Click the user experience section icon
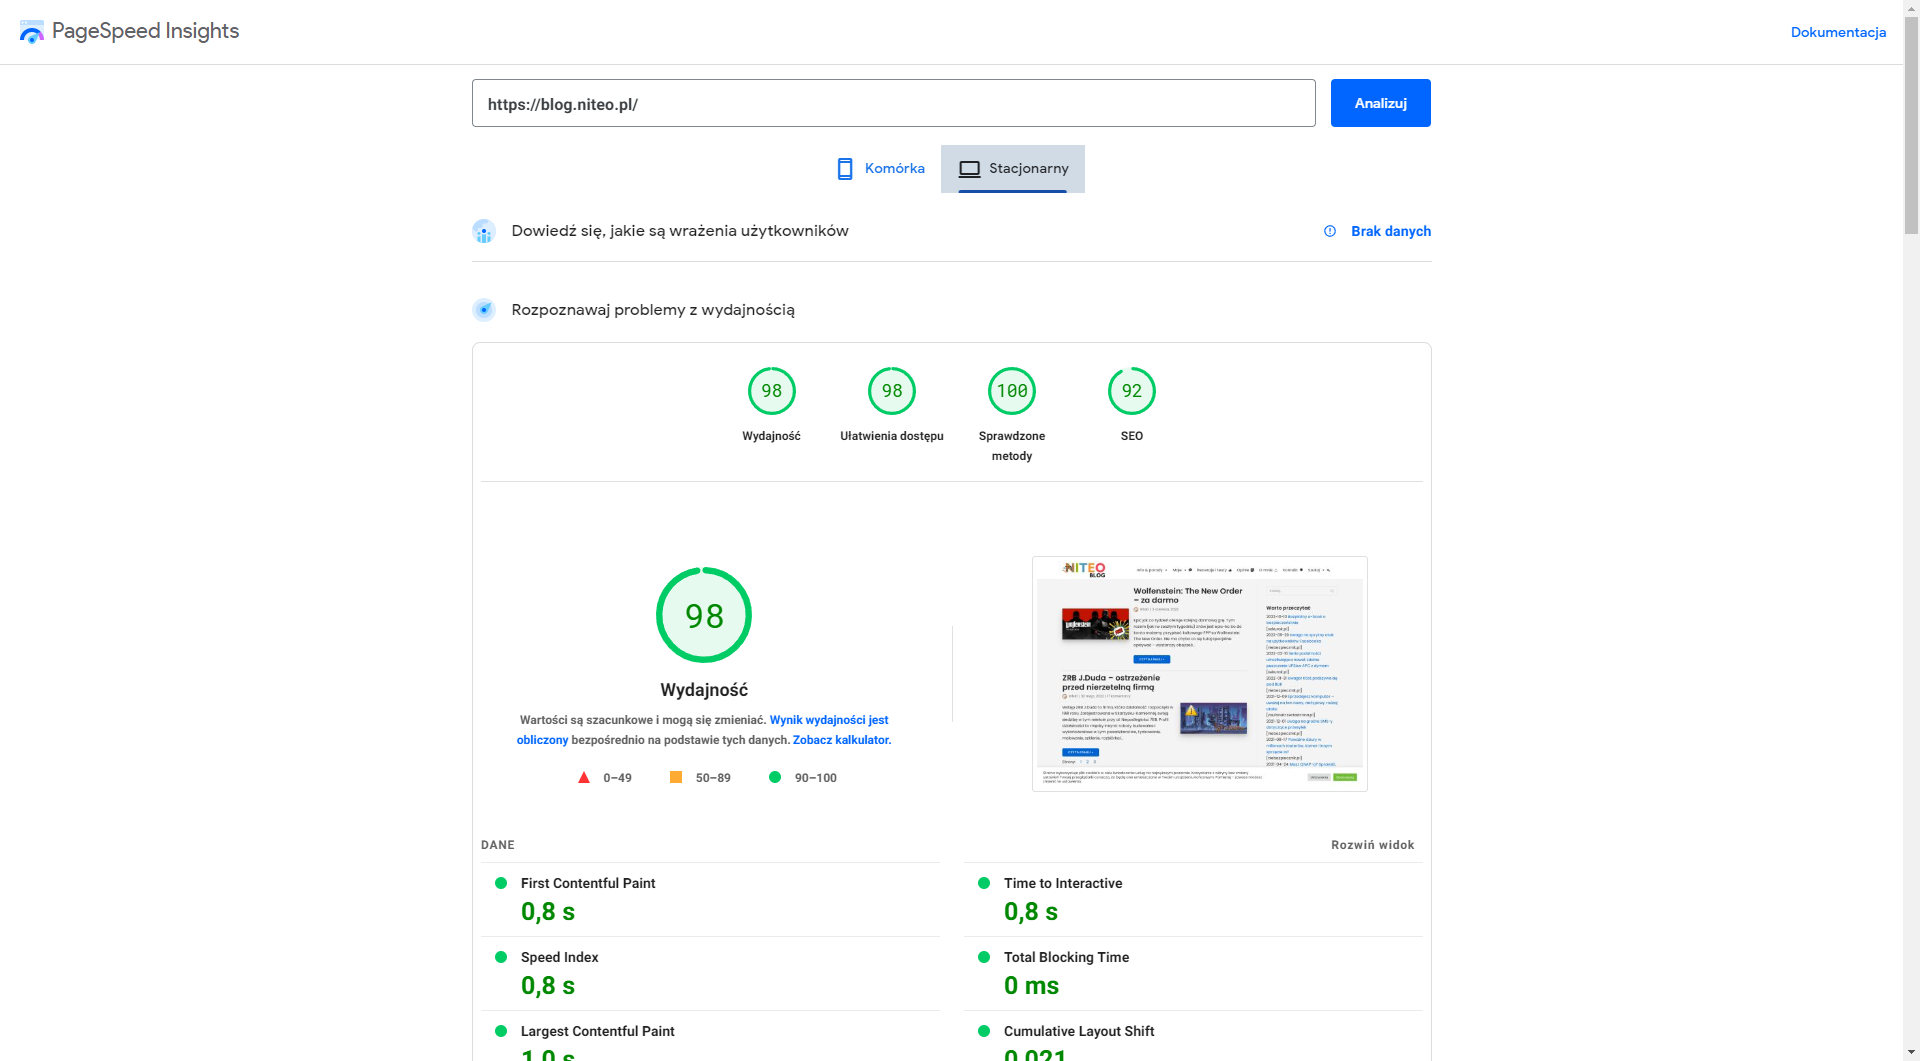 point(484,231)
